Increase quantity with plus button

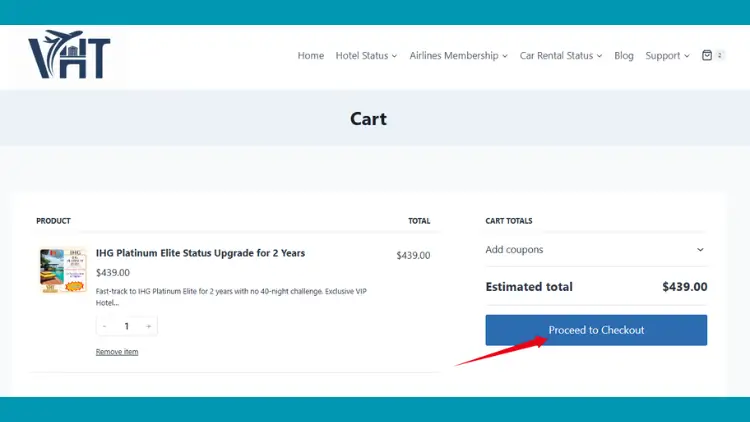pyautogui.click(x=148, y=326)
